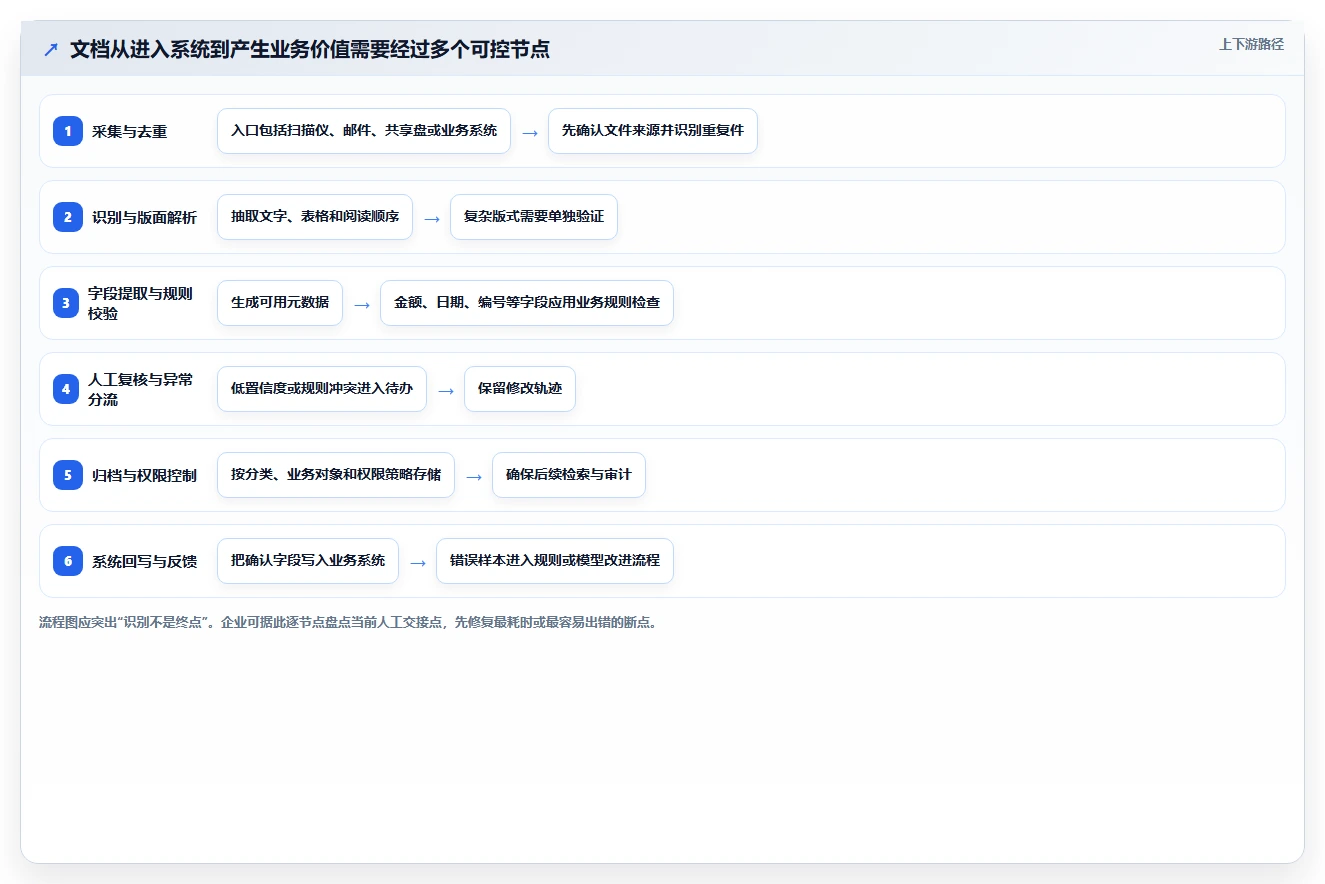The height and width of the screenshot is (884, 1325).
Task: Click the 采集与去重 step label
Action: [130, 131]
